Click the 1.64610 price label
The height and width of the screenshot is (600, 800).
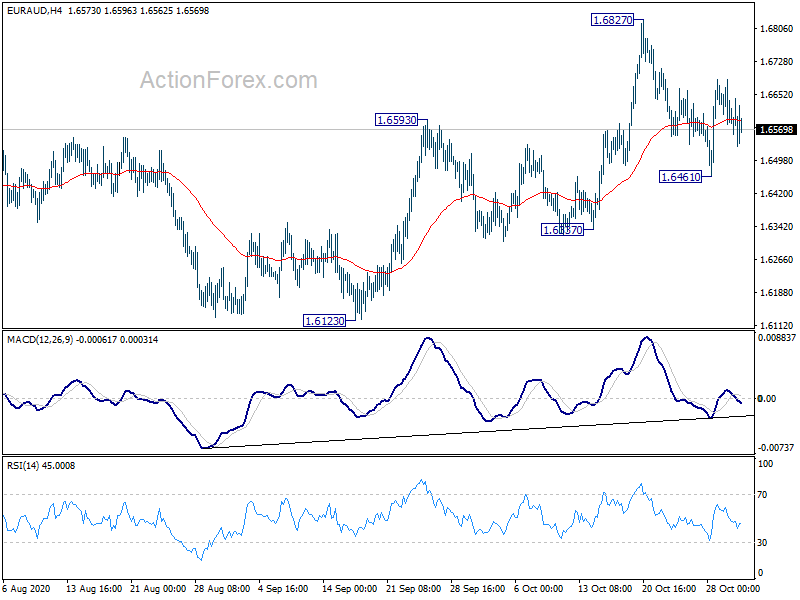[681, 177]
